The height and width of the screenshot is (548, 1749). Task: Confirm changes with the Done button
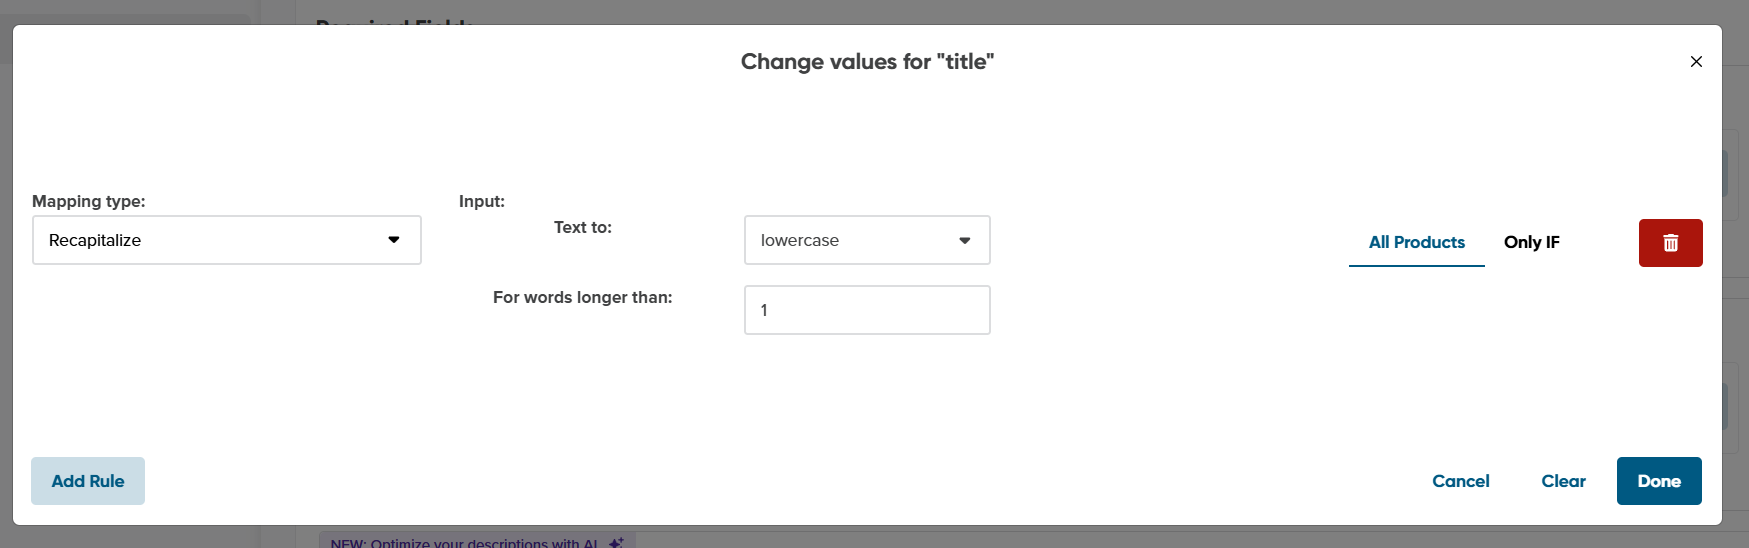[1659, 481]
